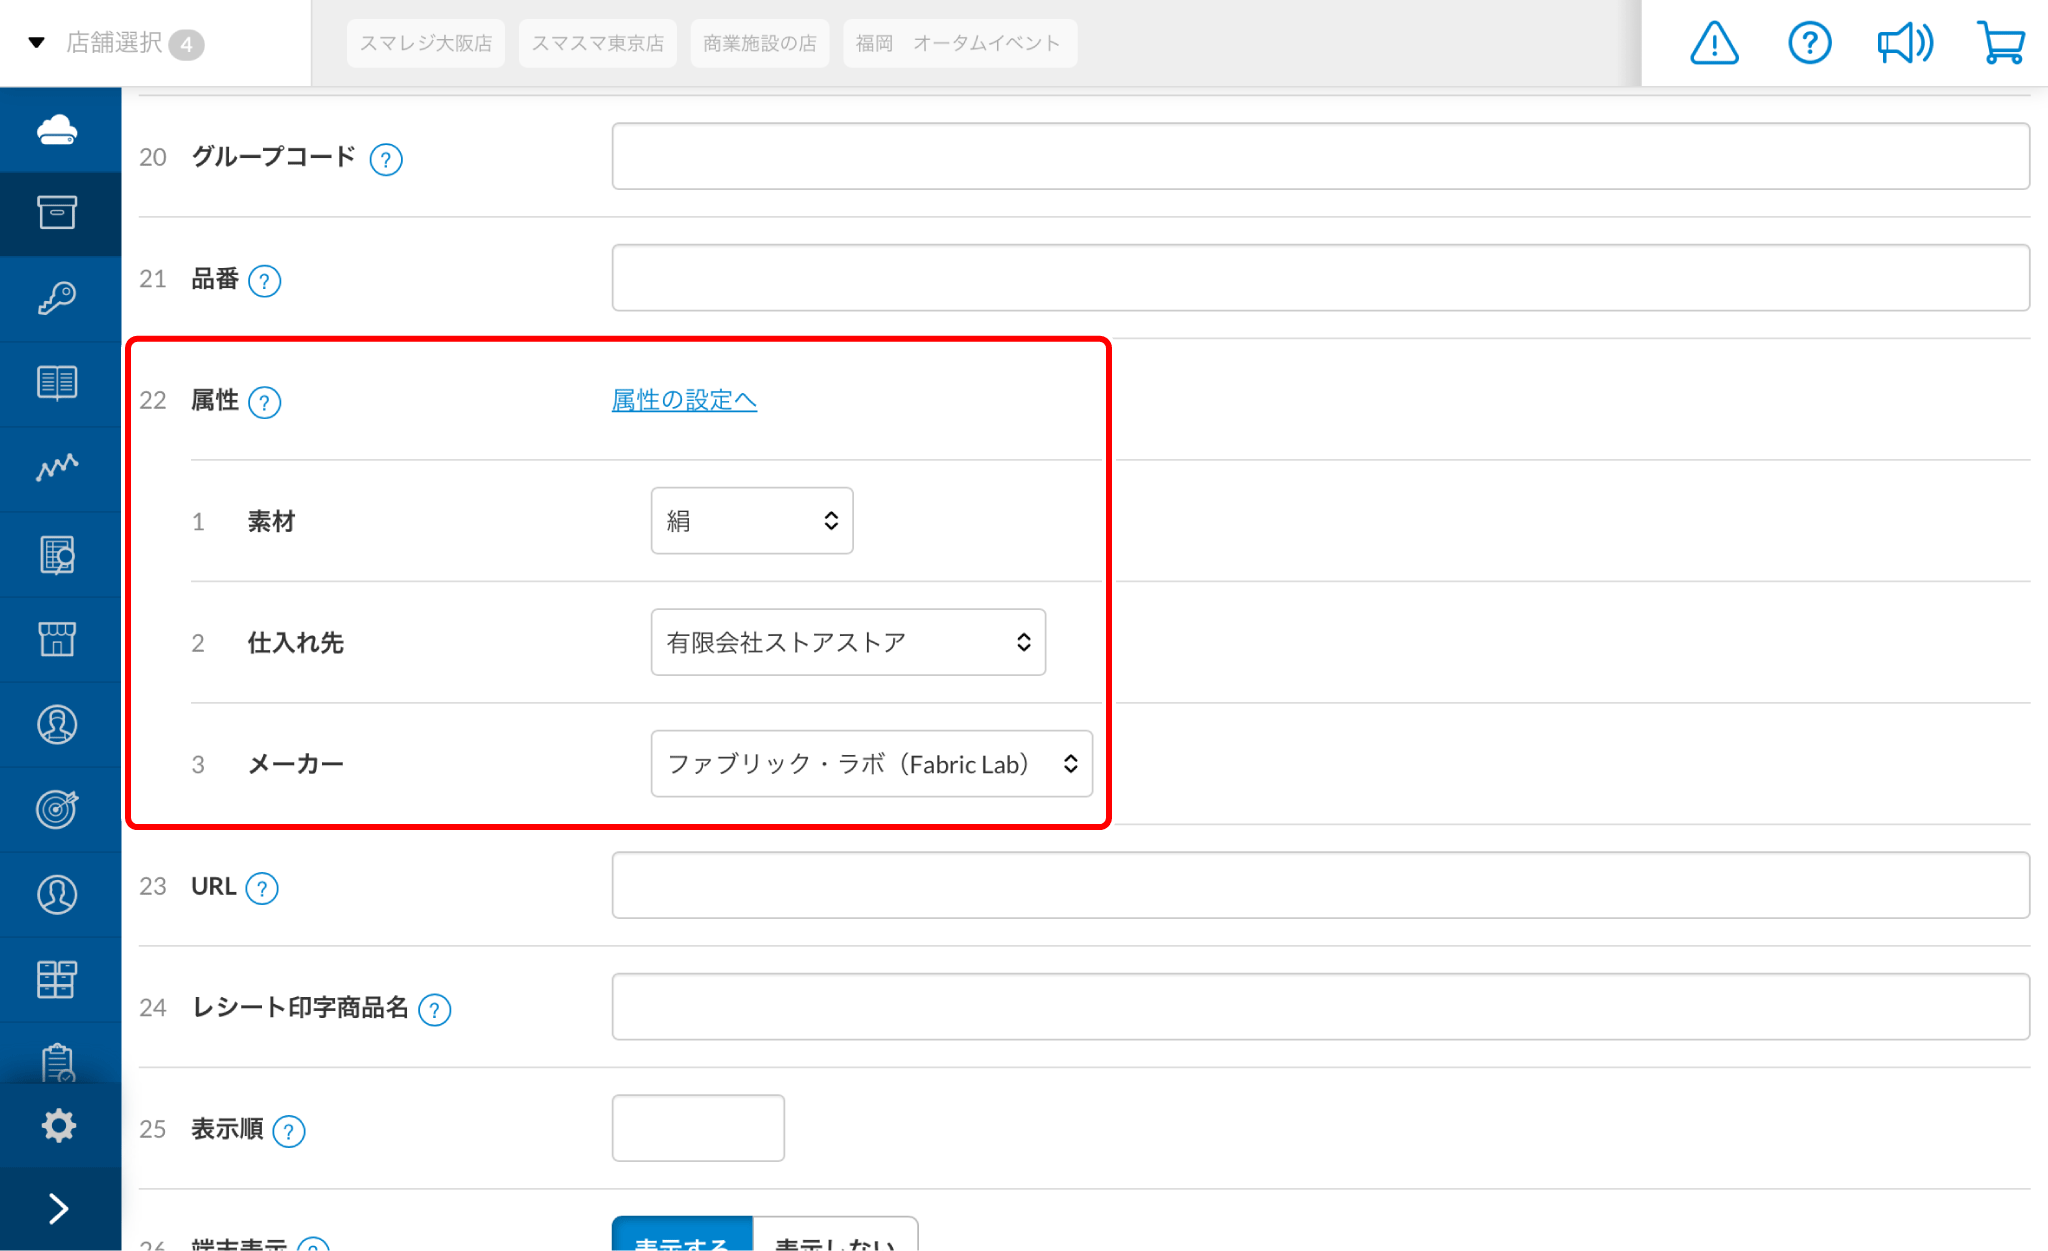Show help for 品番
The height and width of the screenshot is (1251, 2048).
pyautogui.click(x=264, y=281)
